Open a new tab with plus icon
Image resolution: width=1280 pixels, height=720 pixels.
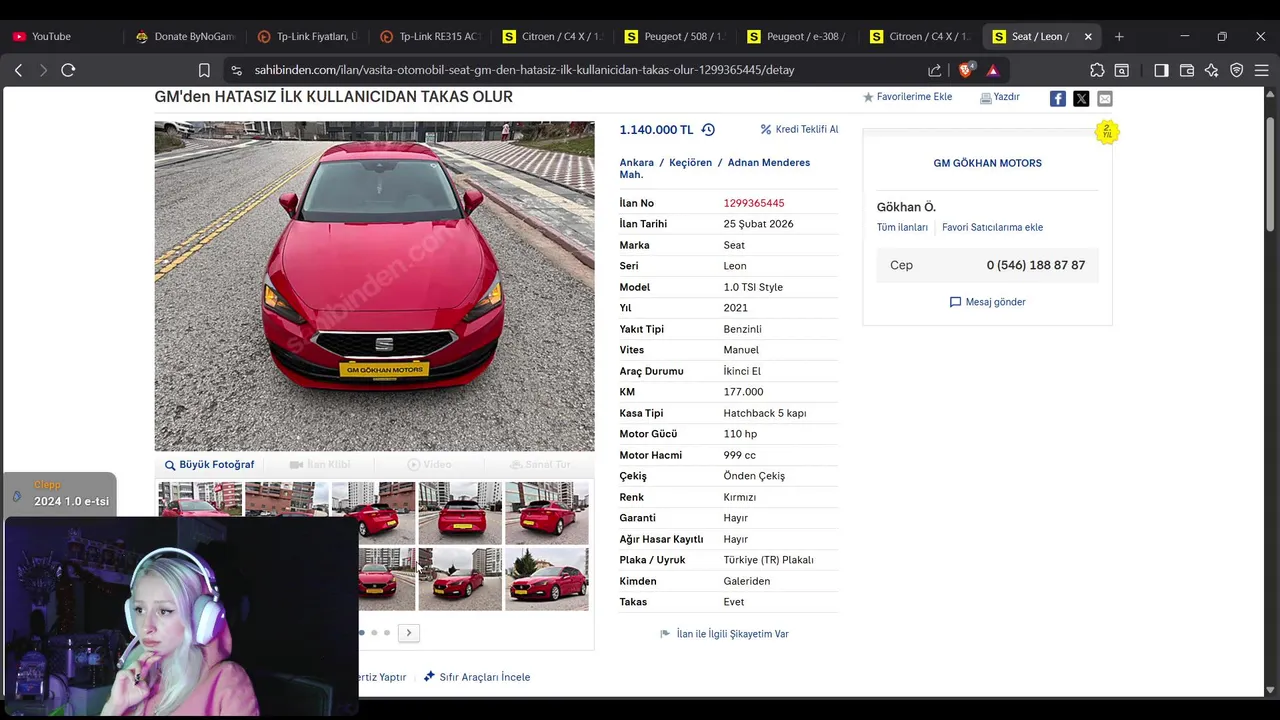click(x=1119, y=36)
